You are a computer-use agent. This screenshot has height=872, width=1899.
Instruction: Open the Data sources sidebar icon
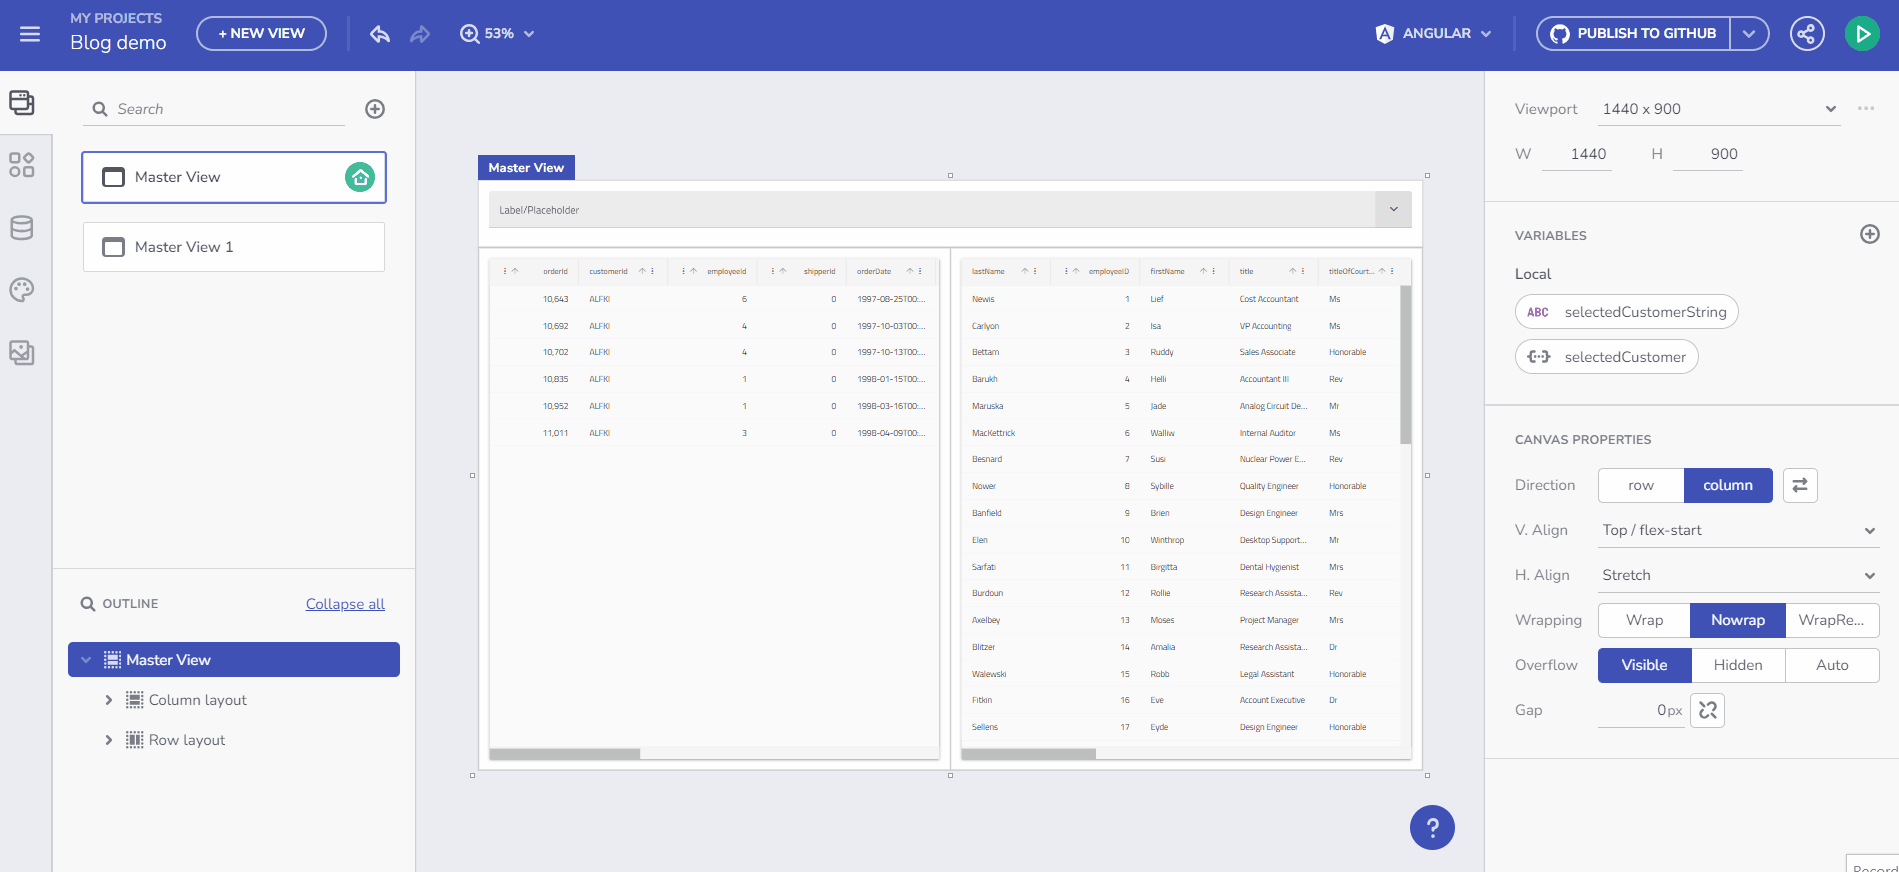click(x=22, y=228)
